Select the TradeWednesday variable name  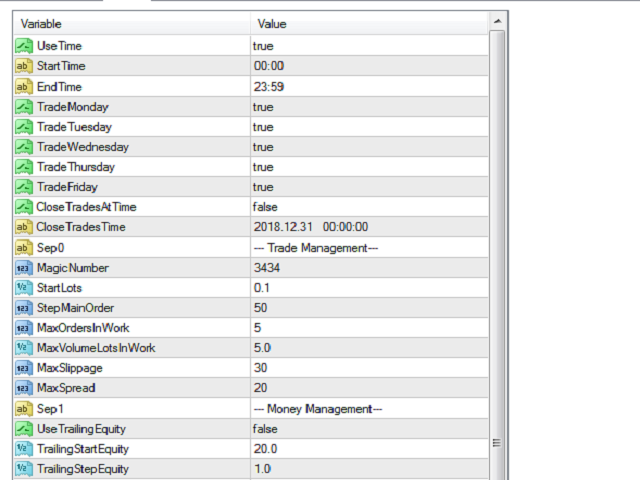(83, 147)
